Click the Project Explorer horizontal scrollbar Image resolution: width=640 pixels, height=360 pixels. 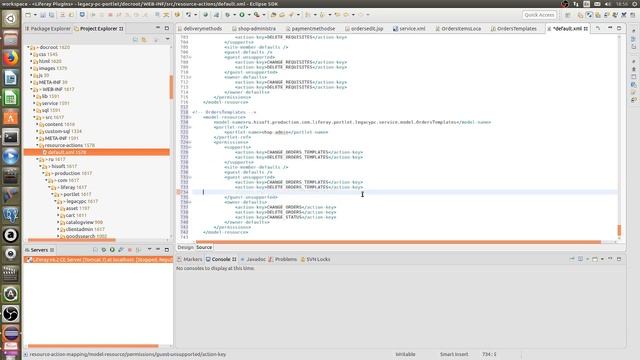pos(72,240)
